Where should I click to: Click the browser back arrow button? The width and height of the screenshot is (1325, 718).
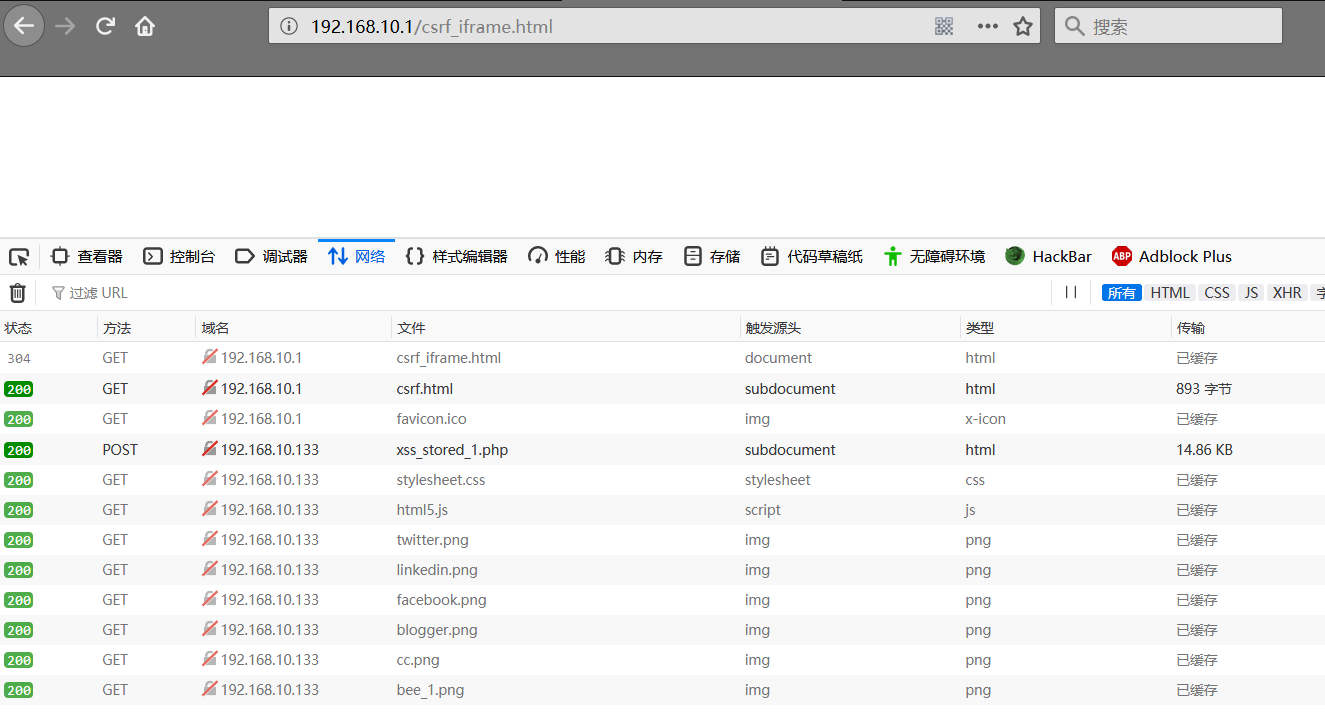[24, 27]
